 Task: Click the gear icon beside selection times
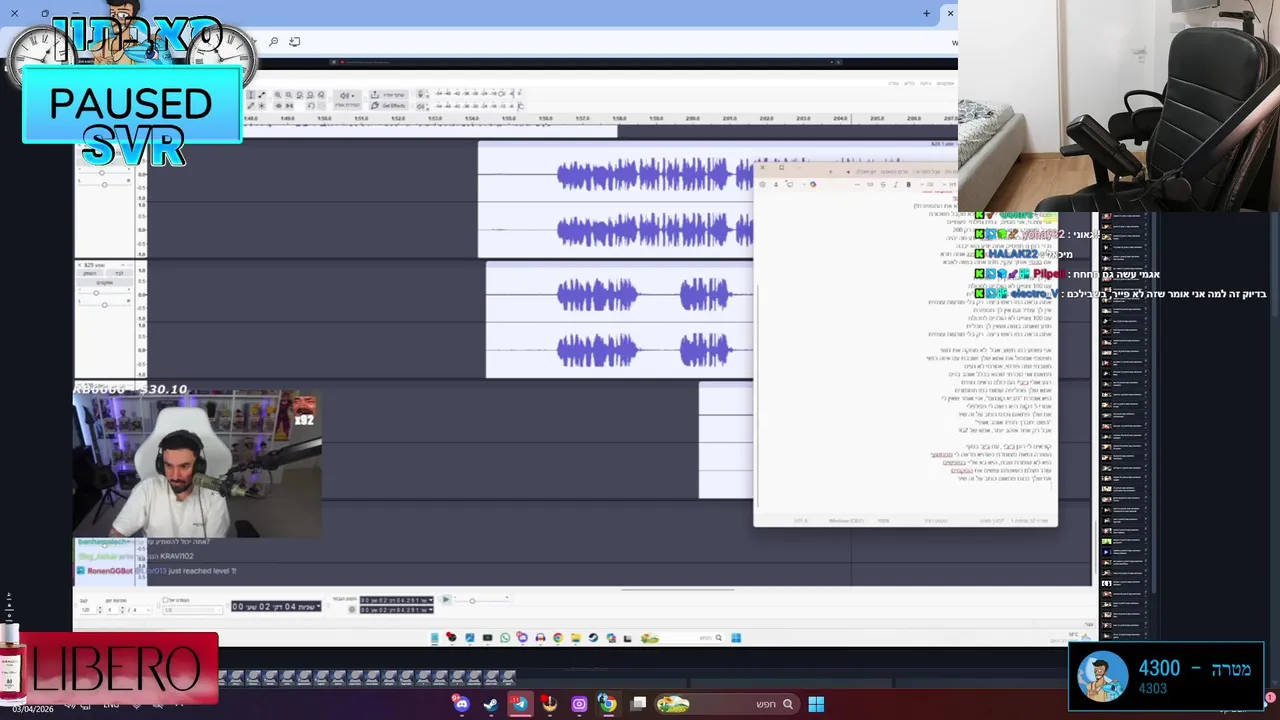point(351,610)
